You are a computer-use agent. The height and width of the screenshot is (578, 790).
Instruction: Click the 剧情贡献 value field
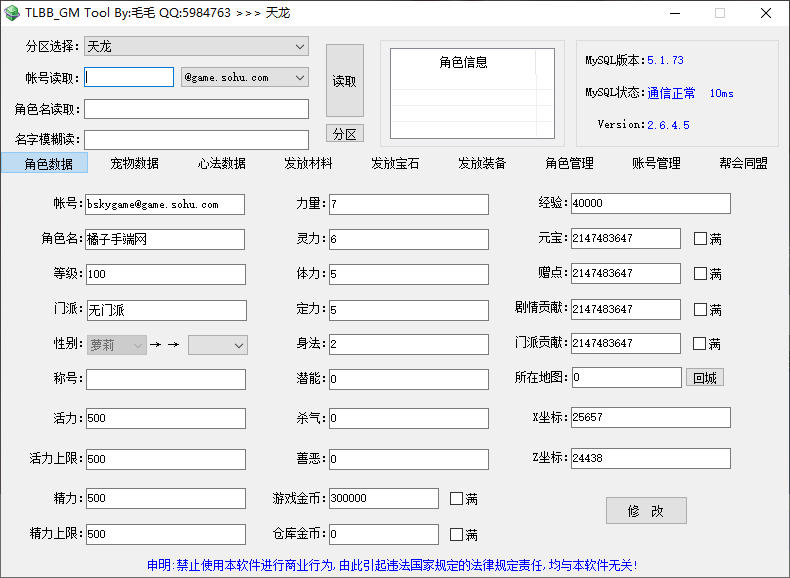[626, 309]
